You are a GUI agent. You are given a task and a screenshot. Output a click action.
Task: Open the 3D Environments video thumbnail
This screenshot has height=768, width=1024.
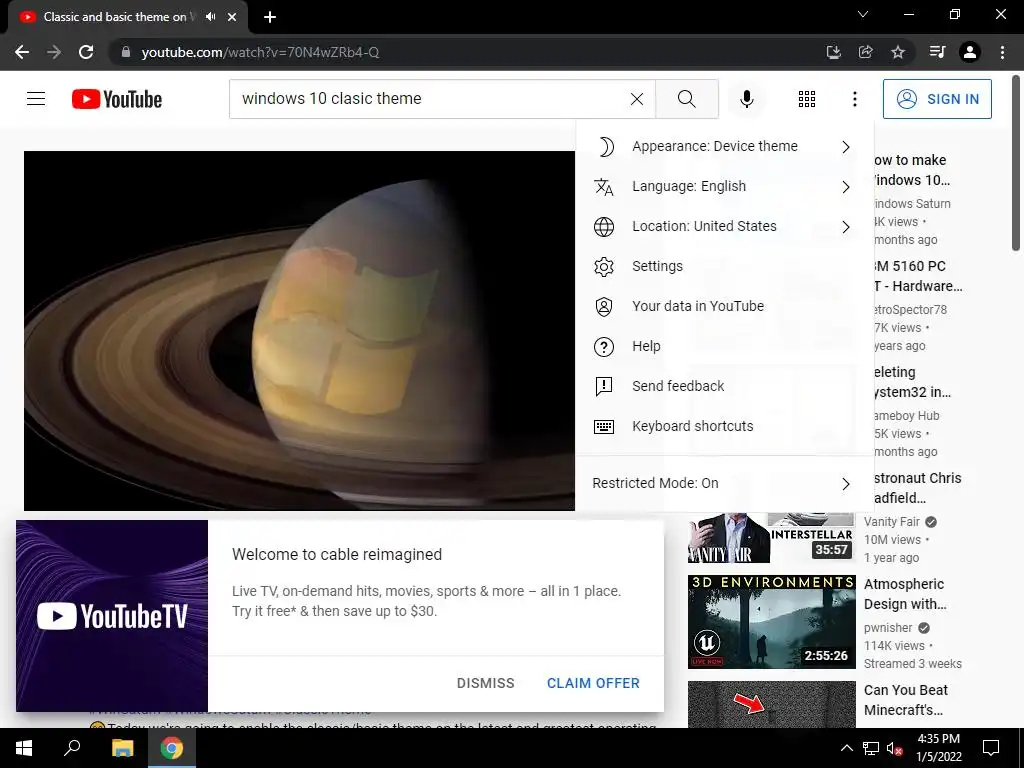(771, 622)
